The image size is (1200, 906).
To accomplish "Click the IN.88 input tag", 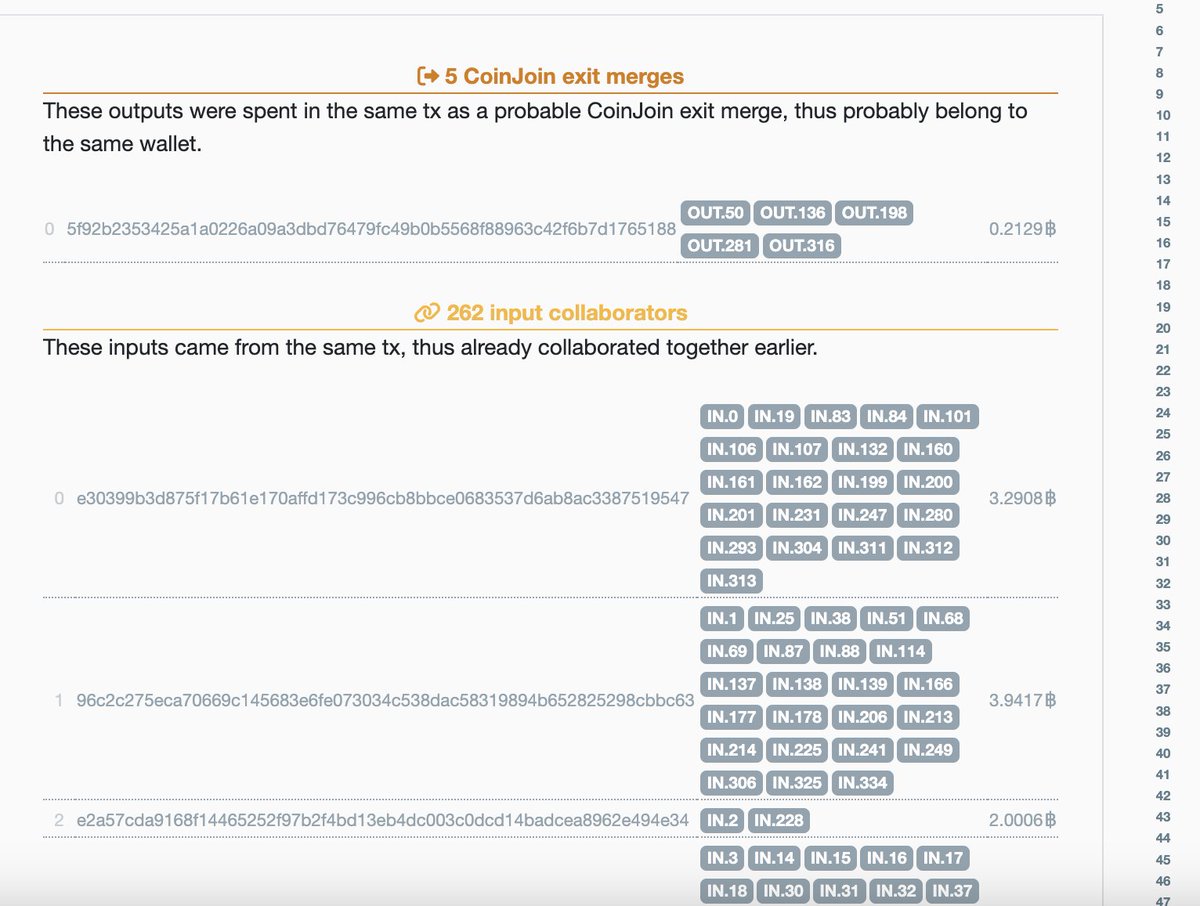I will click(x=840, y=652).
